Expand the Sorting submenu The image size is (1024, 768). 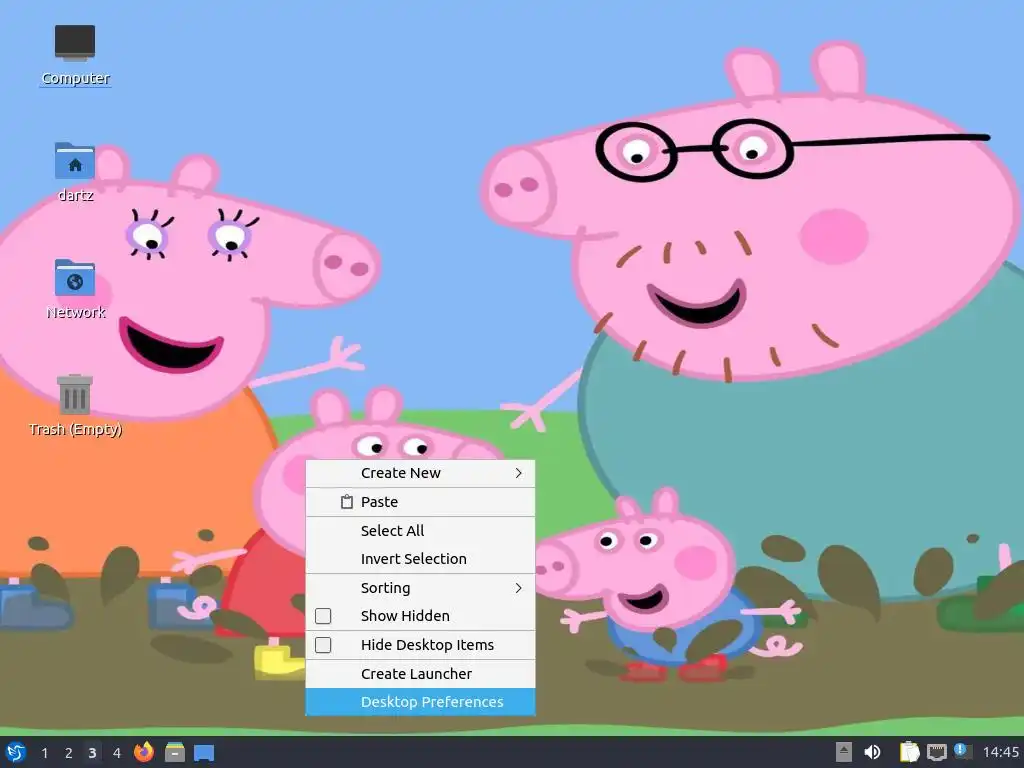pyautogui.click(x=421, y=588)
